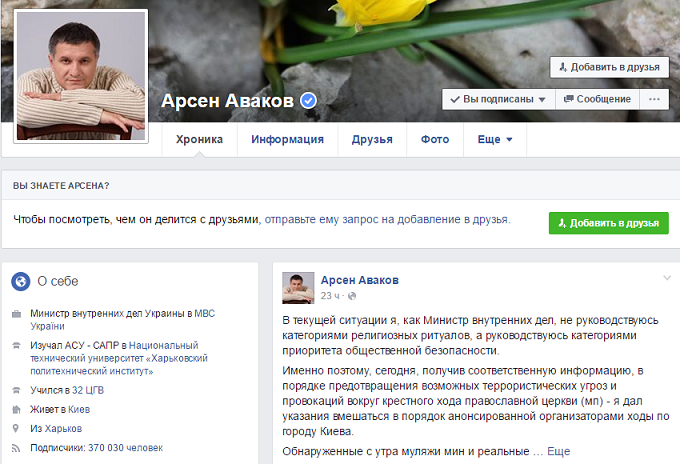Open the large profile picture
This screenshot has width=680, height=464.
[81, 76]
